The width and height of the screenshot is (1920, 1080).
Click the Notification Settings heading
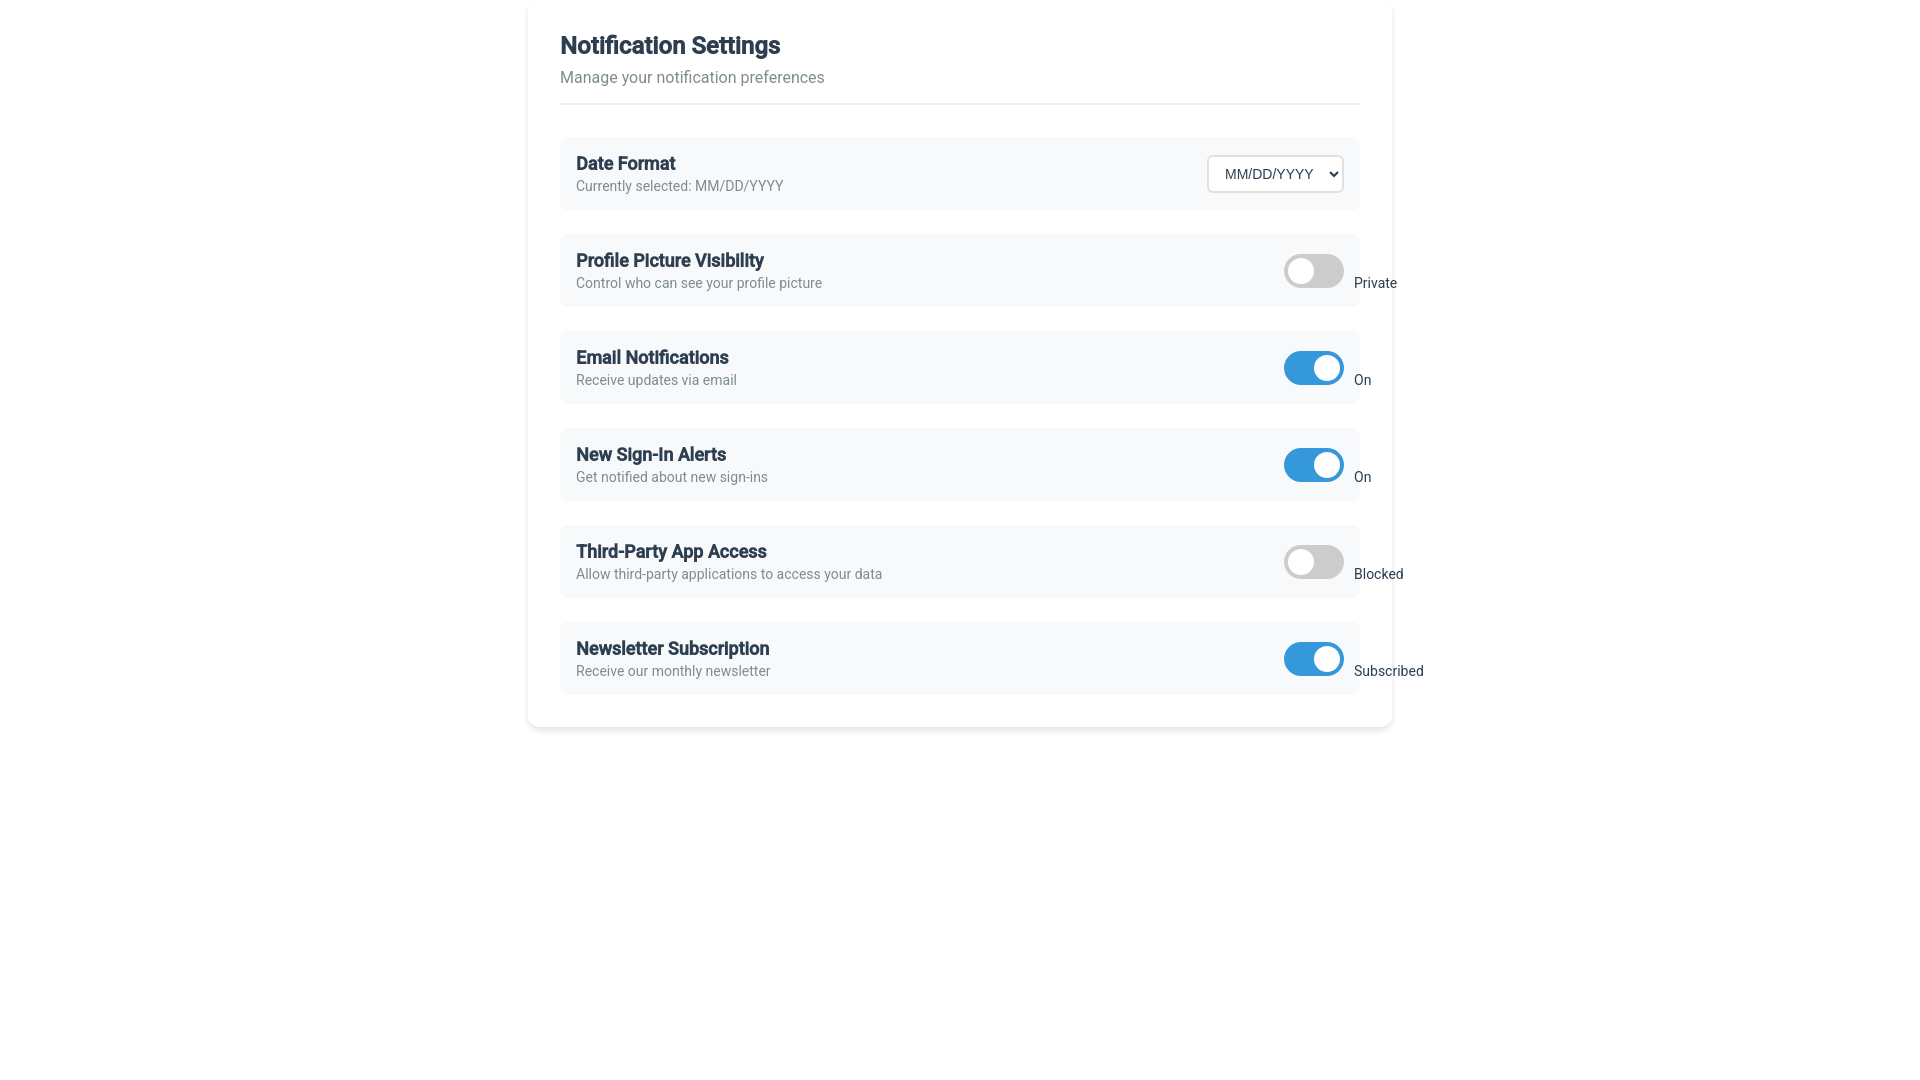click(669, 46)
